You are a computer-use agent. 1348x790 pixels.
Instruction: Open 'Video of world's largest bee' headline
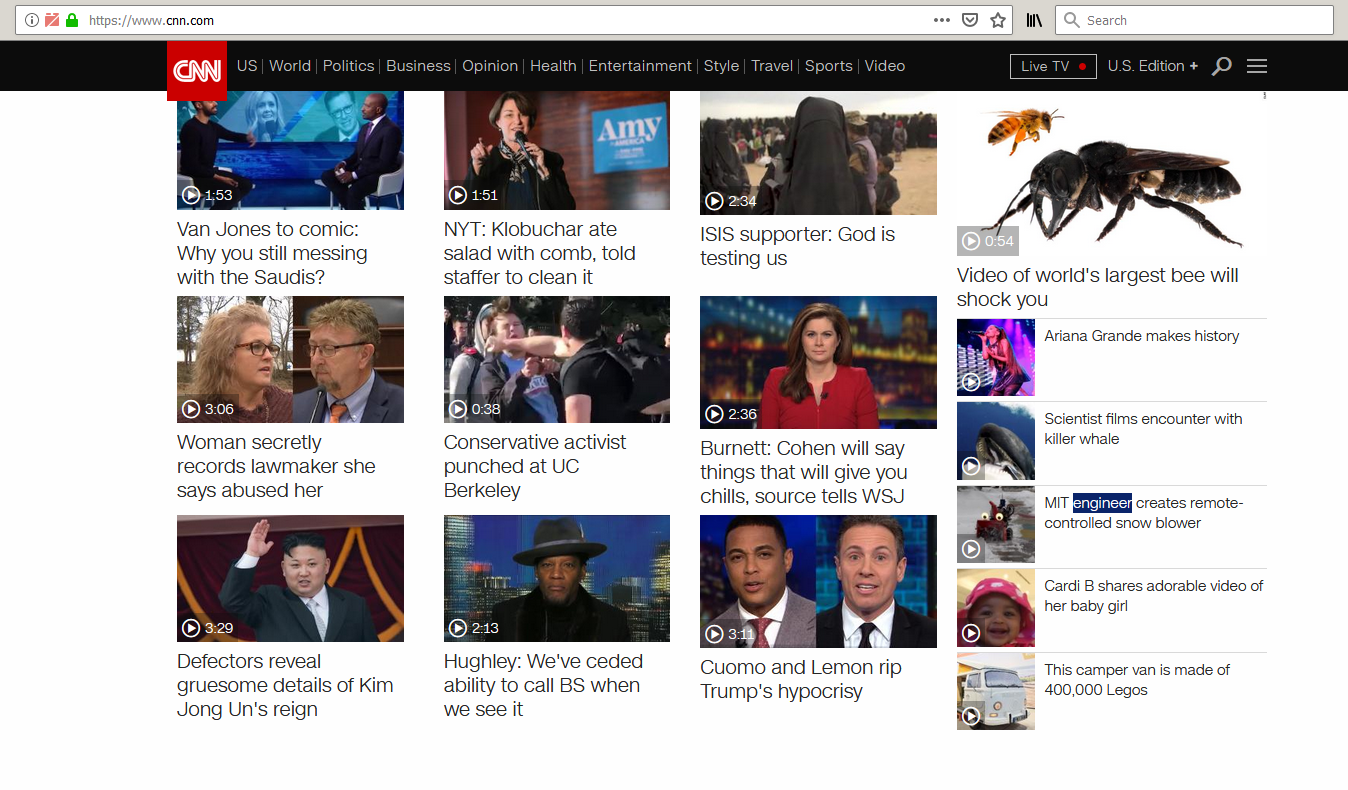(1098, 287)
